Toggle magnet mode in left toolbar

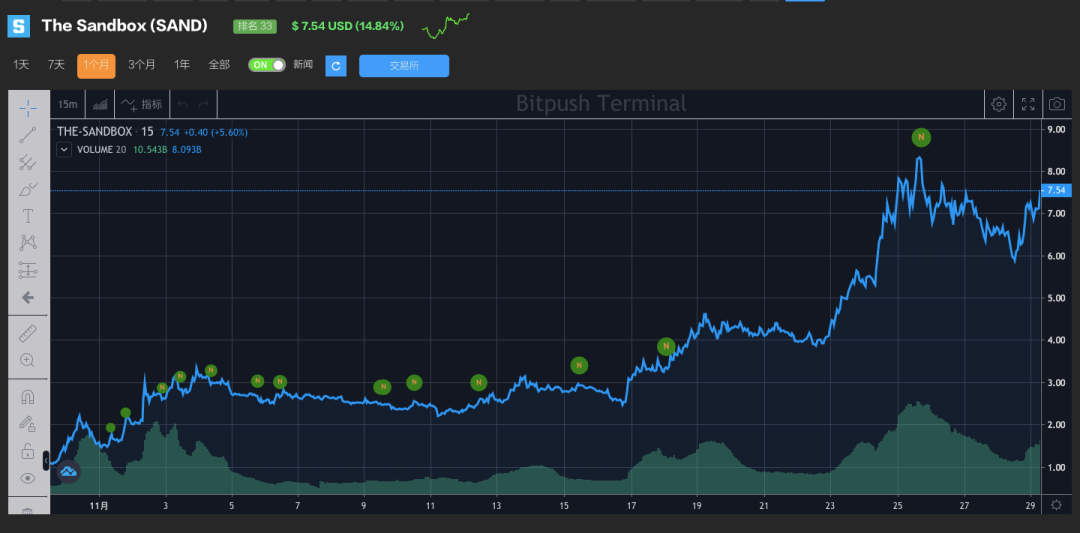28,397
